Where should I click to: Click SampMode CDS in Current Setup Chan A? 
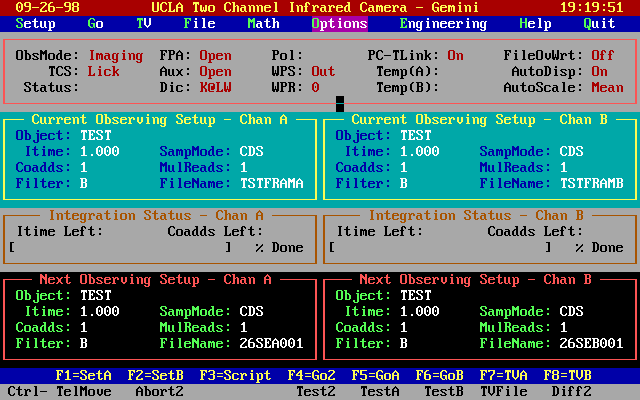pyautogui.click(x=251, y=151)
